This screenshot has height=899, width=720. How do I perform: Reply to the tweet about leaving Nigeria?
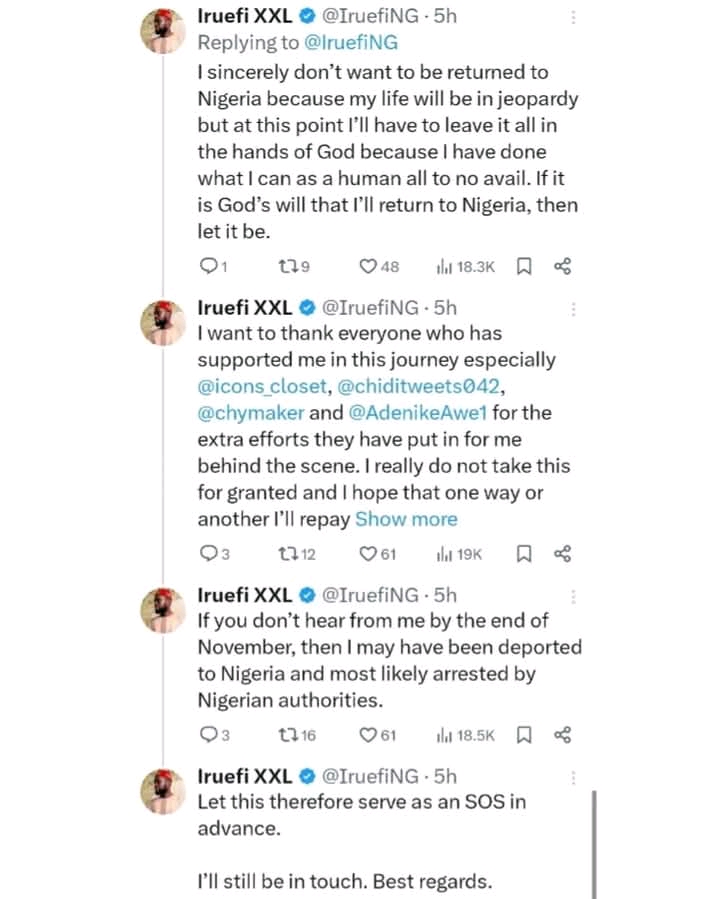tap(208, 266)
